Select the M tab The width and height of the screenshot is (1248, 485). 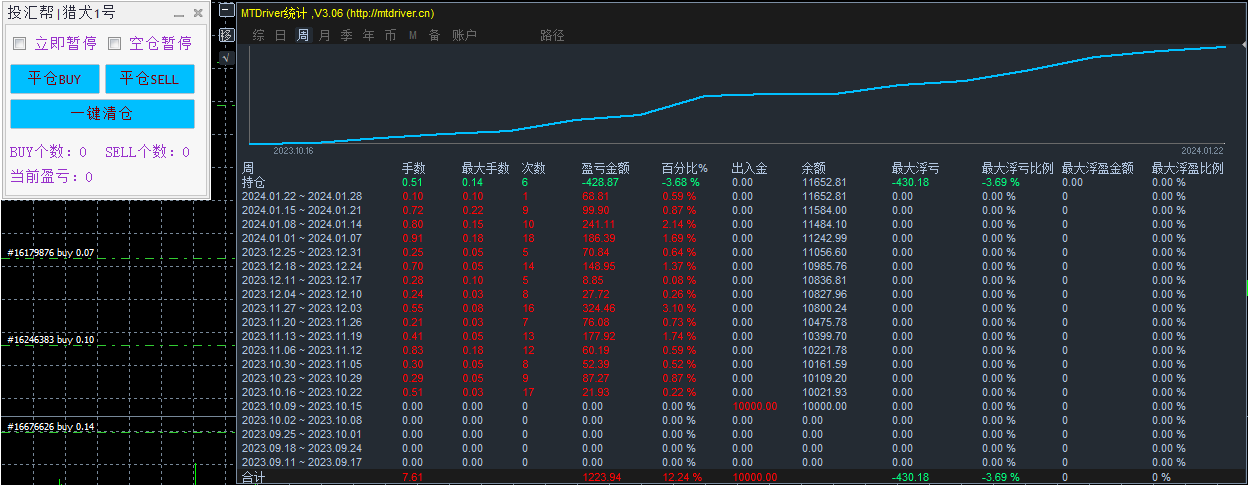tap(412, 35)
